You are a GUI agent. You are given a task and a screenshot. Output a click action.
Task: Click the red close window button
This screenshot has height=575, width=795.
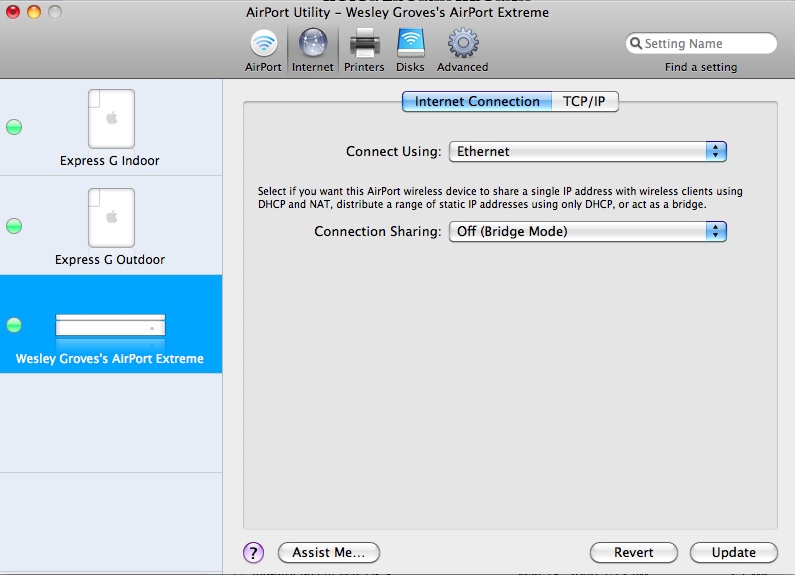(x=13, y=12)
